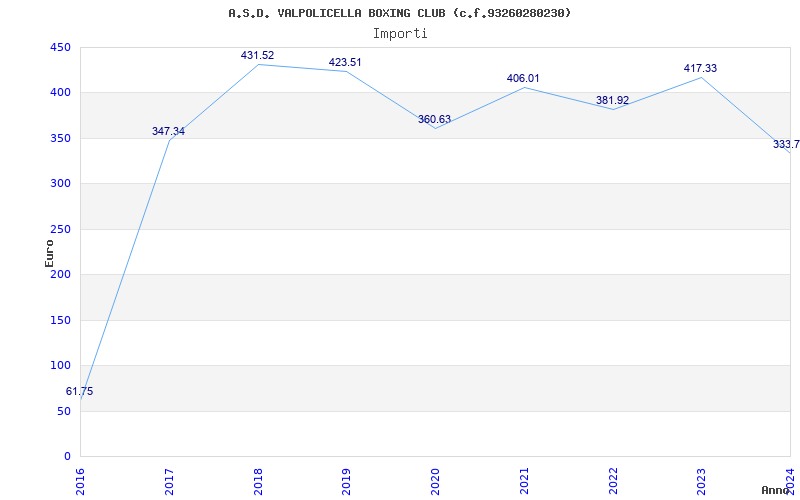
Task: Click the 350 y-axis tick label
Action: click(60, 138)
